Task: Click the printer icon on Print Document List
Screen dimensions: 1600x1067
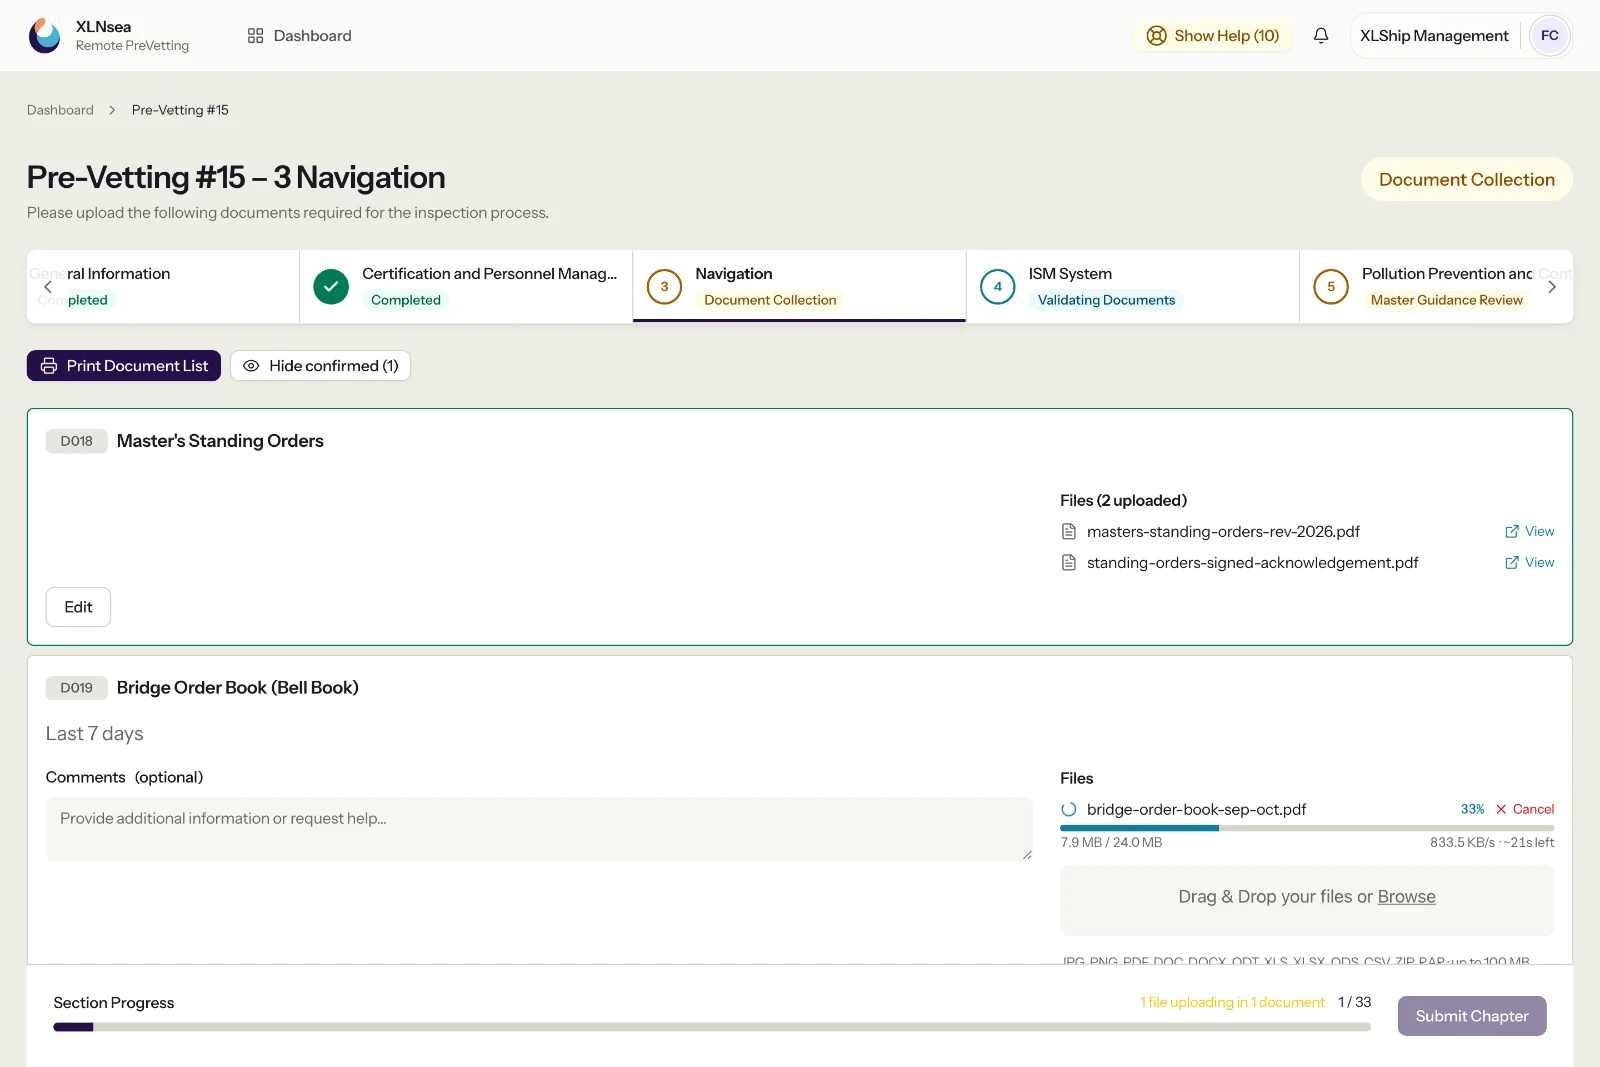Action: 49,366
